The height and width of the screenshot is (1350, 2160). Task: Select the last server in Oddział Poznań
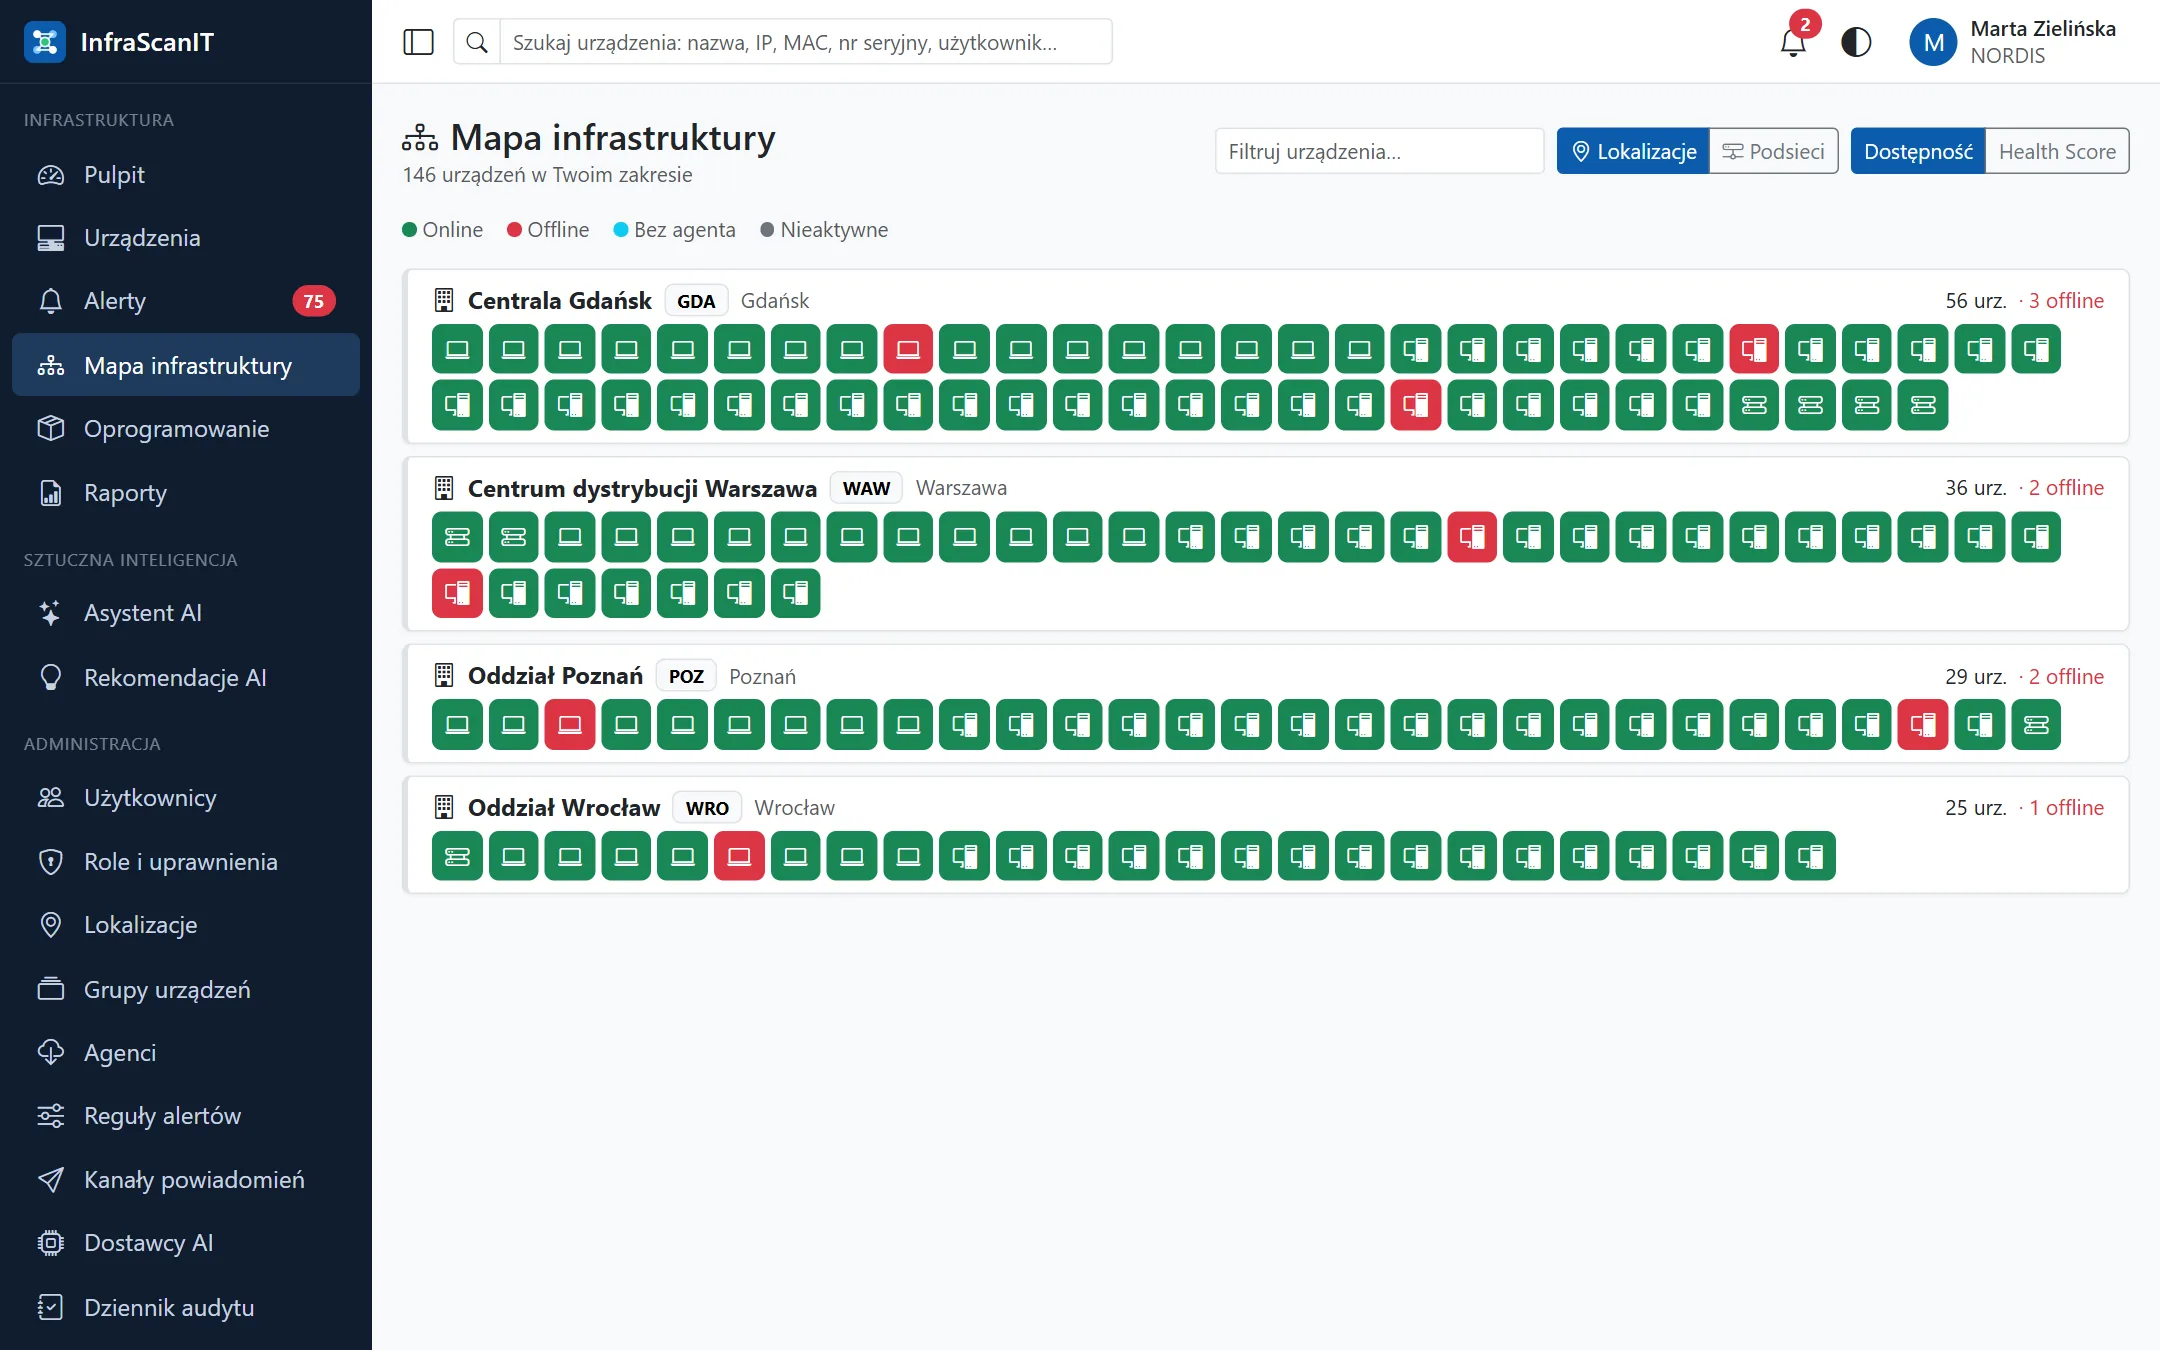click(x=2036, y=724)
